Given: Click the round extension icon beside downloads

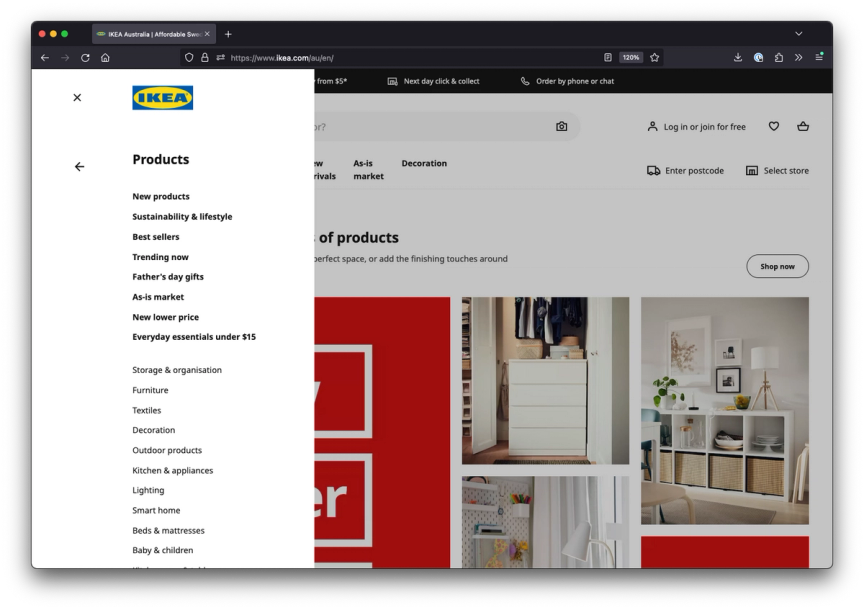Looking at the screenshot, I should point(759,57).
